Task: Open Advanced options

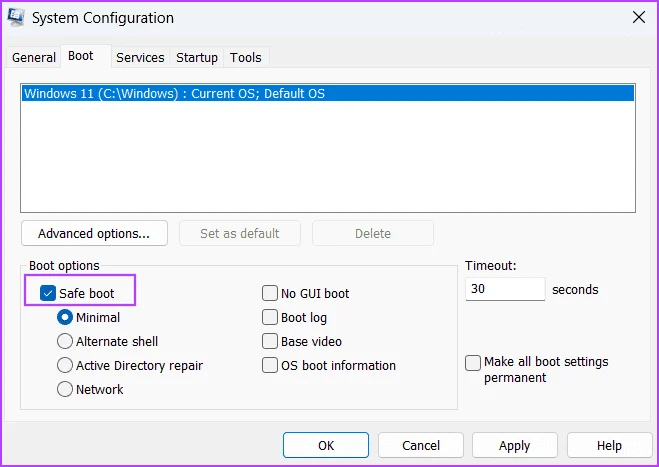Action: tap(94, 233)
